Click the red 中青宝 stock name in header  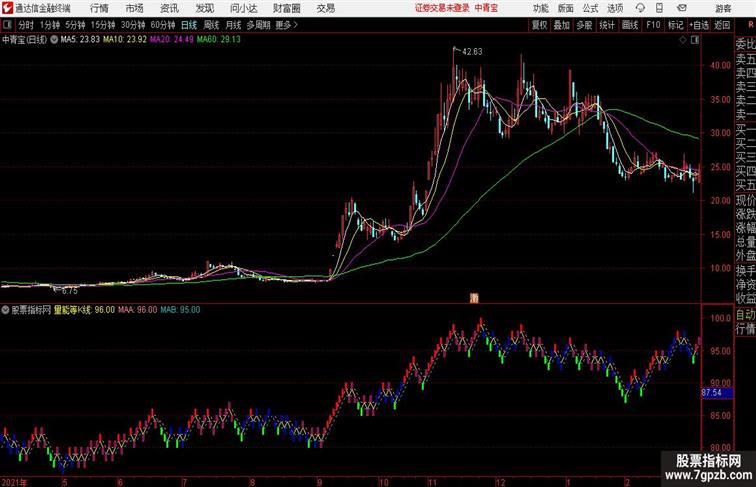click(486, 8)
